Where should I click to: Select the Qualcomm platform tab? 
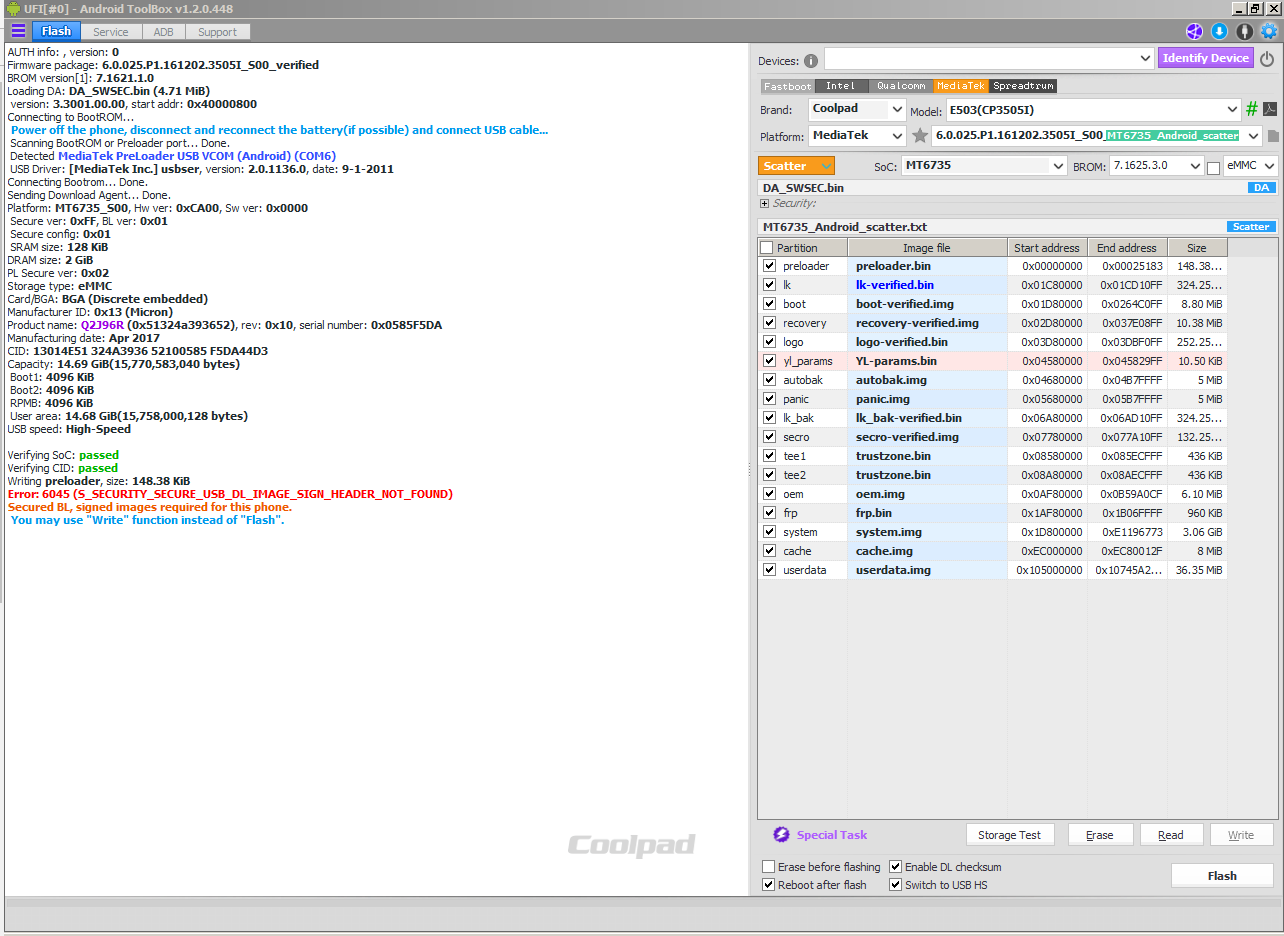pos(901,86)
